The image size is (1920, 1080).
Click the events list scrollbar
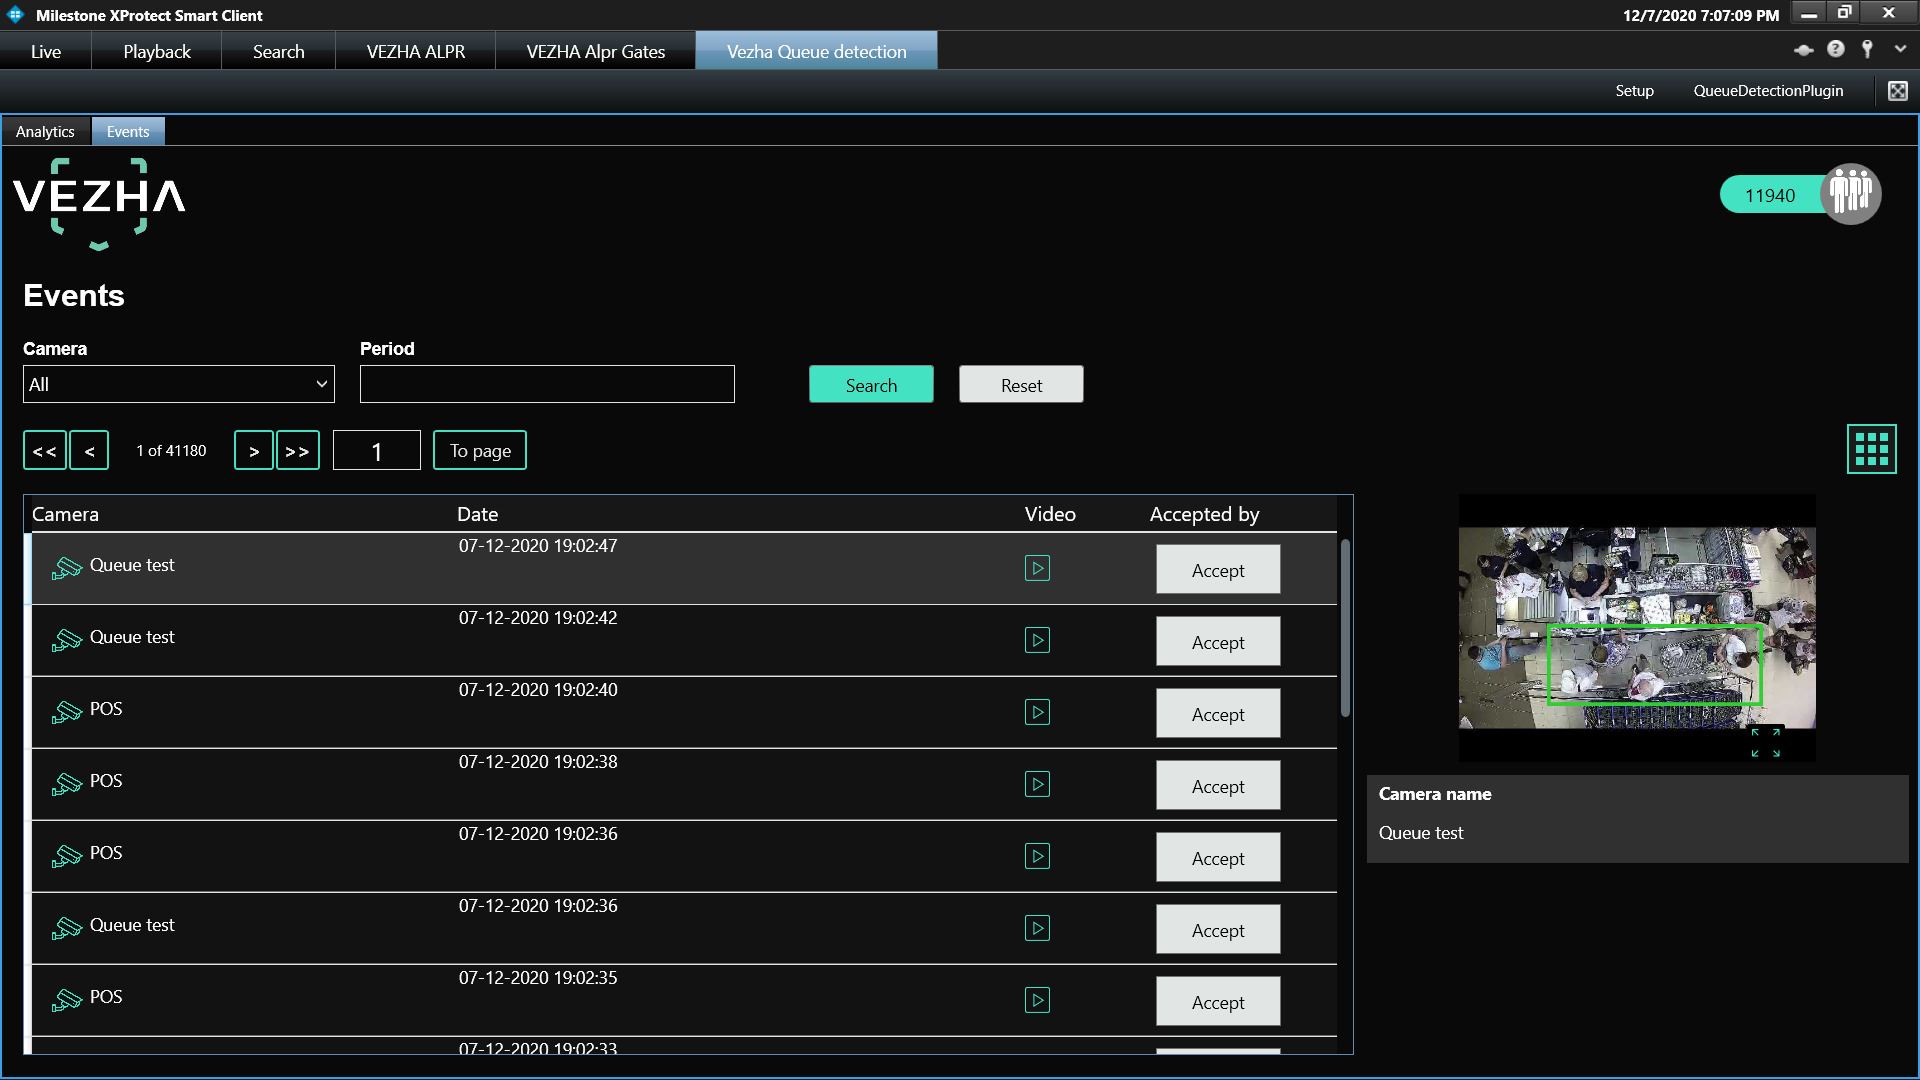click(1345, 628)
